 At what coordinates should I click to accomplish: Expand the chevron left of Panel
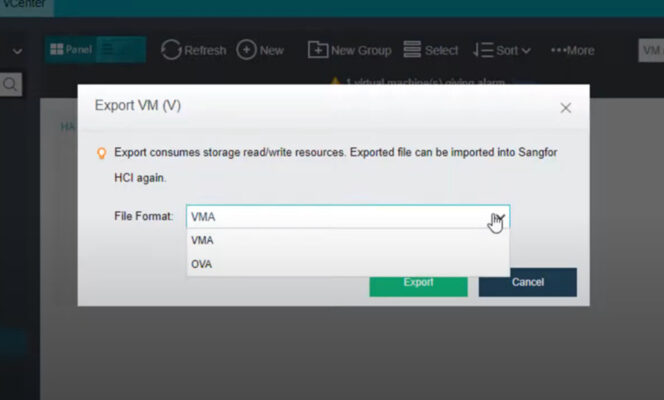coord(17,51)
